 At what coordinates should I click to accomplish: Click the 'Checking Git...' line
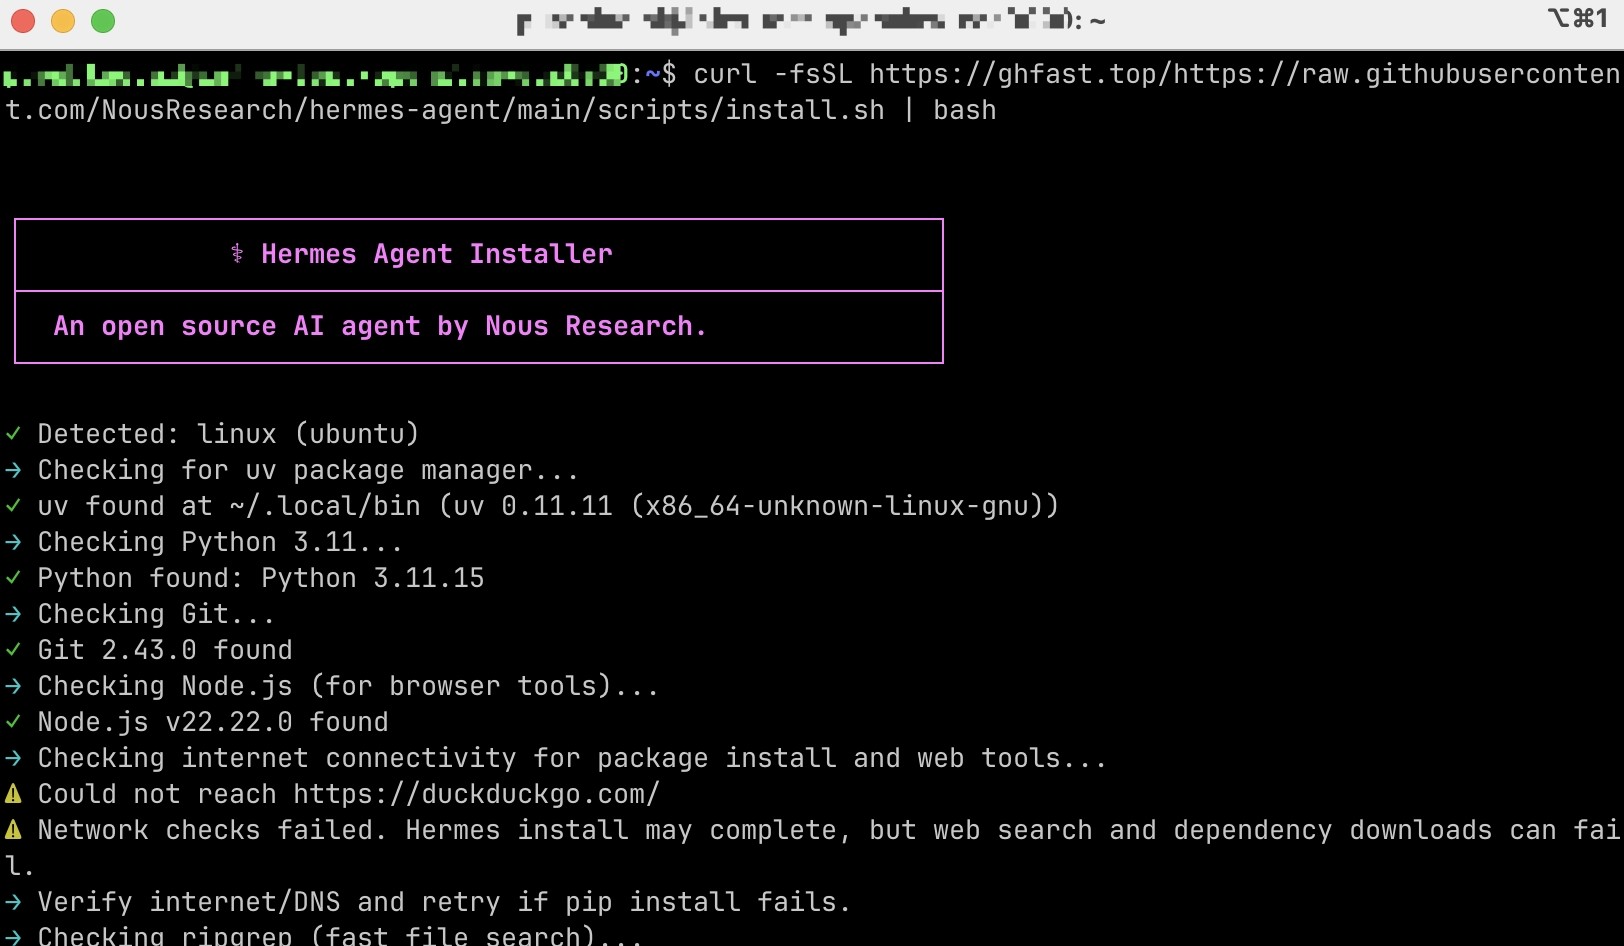(x=156, y=614)
